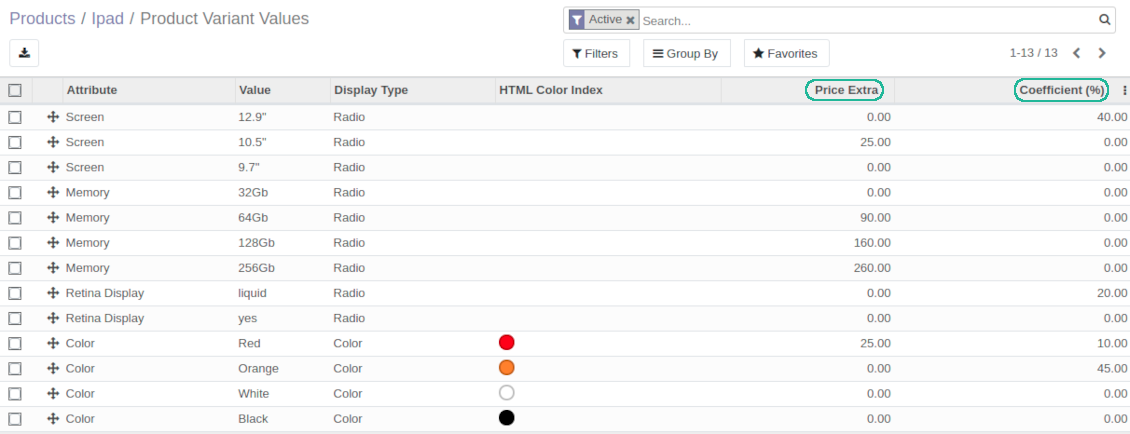Select the Memory 128Gb row checkbox
Screen dimensions: 1130x434
click(15, 243)
